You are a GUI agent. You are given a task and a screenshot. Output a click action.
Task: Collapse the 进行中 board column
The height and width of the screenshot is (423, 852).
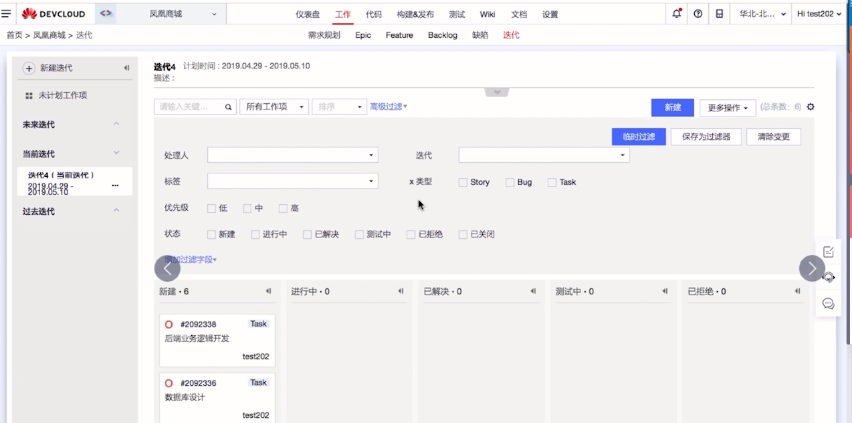pos(400,291)
